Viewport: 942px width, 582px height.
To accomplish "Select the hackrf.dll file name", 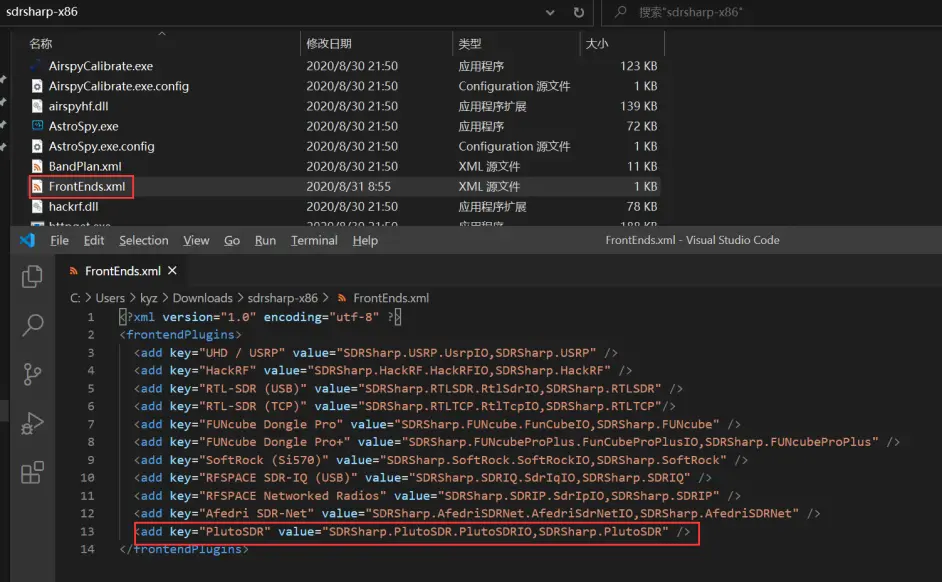I will click(x=73, y=207).
